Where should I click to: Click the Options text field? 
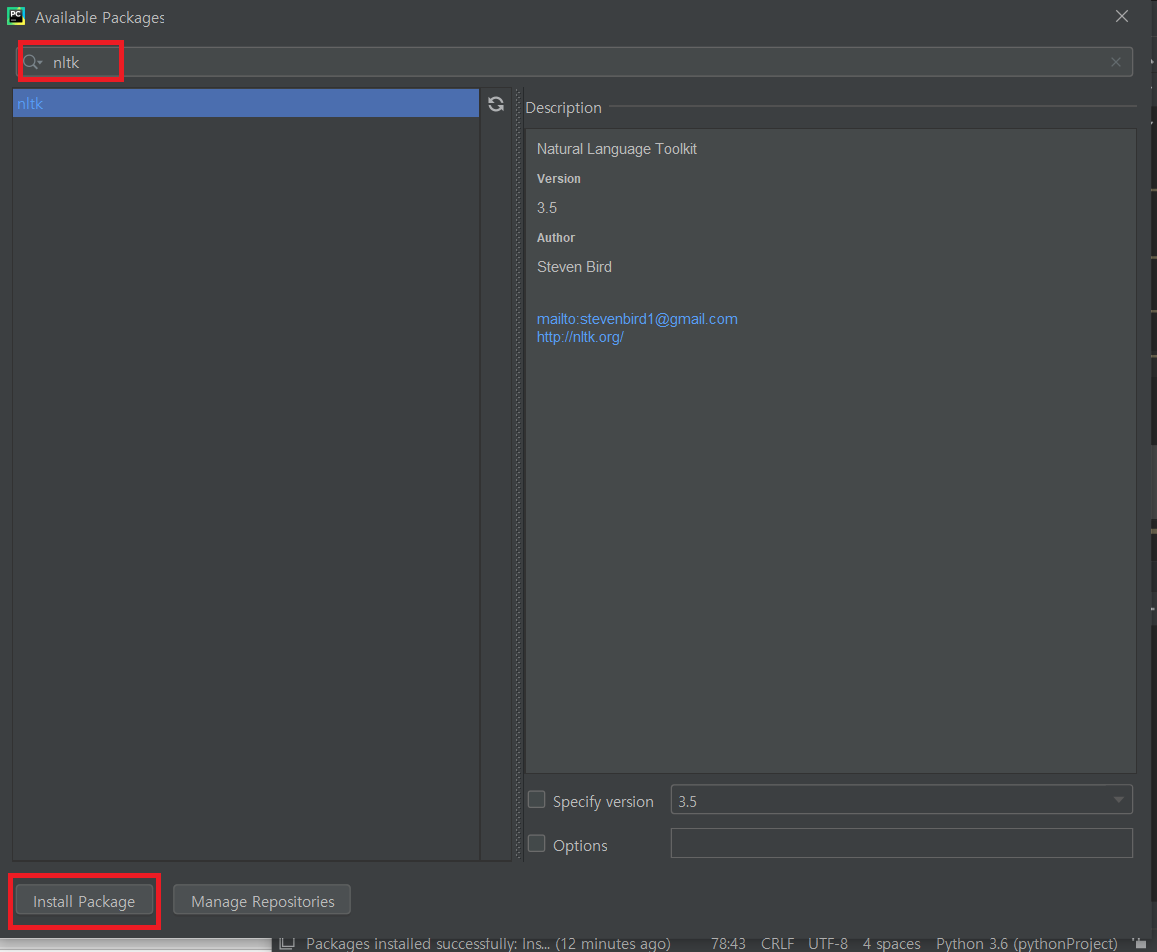(x=901, y=844)
